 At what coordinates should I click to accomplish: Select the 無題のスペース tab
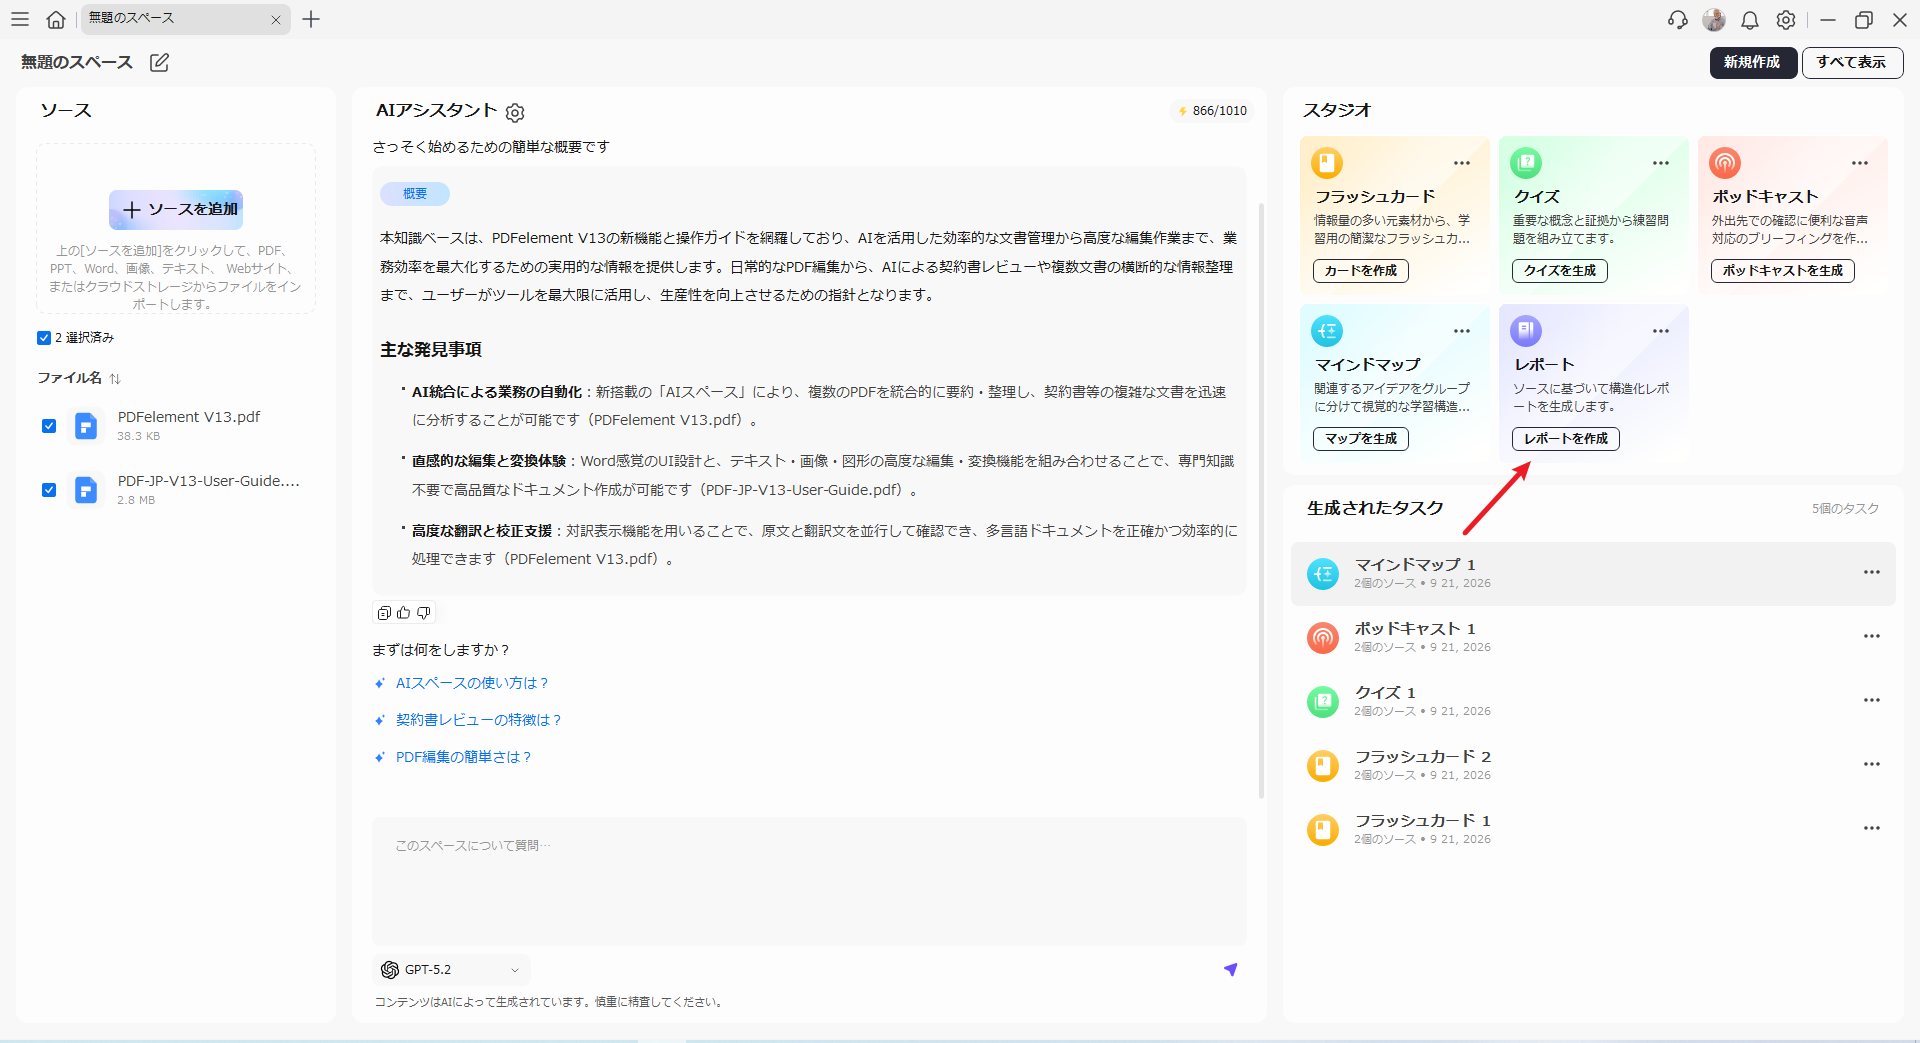tap(185, 19)
